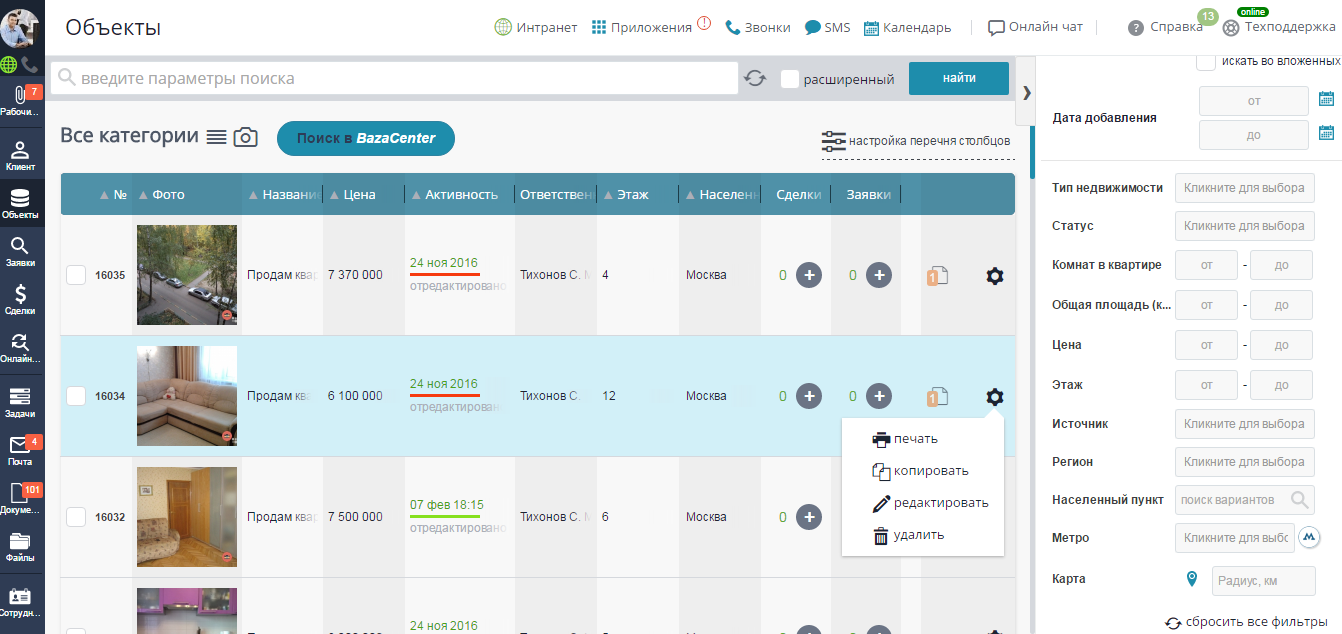Open настройка перечня столбцов link

(916, 141)
